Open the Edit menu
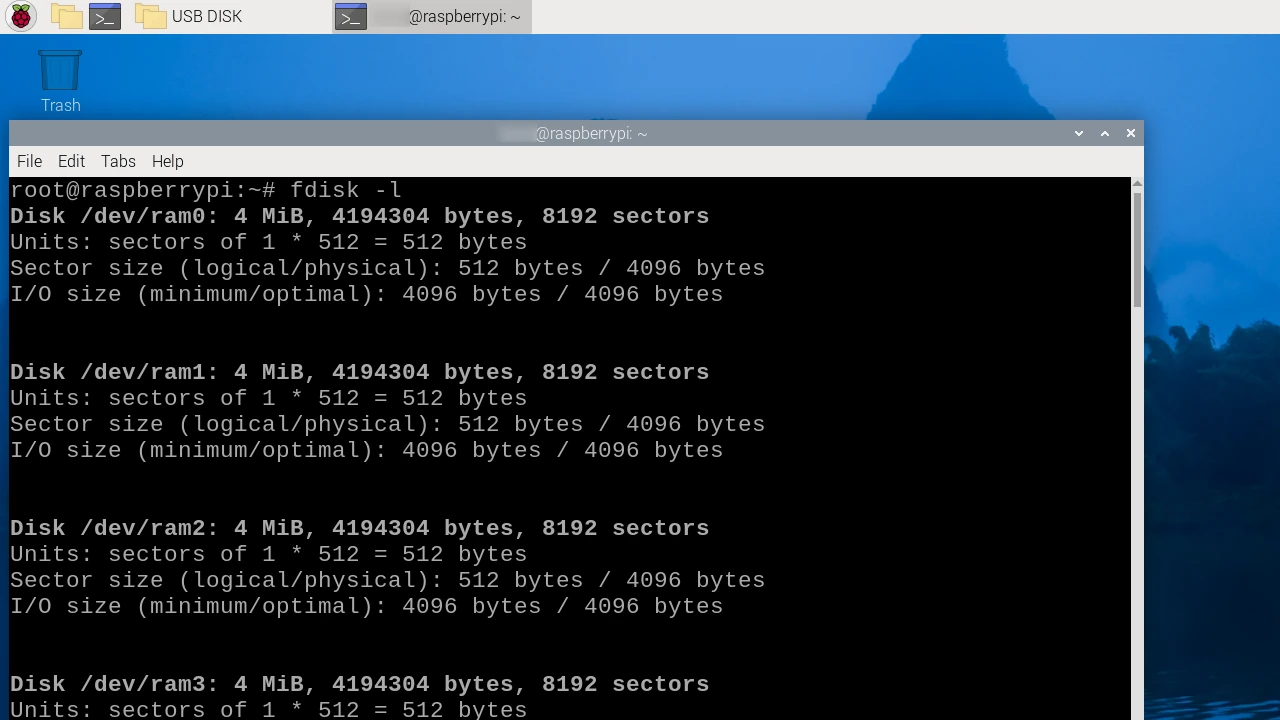The width and height of the screenshot is (1280, 720). (71, 161)
